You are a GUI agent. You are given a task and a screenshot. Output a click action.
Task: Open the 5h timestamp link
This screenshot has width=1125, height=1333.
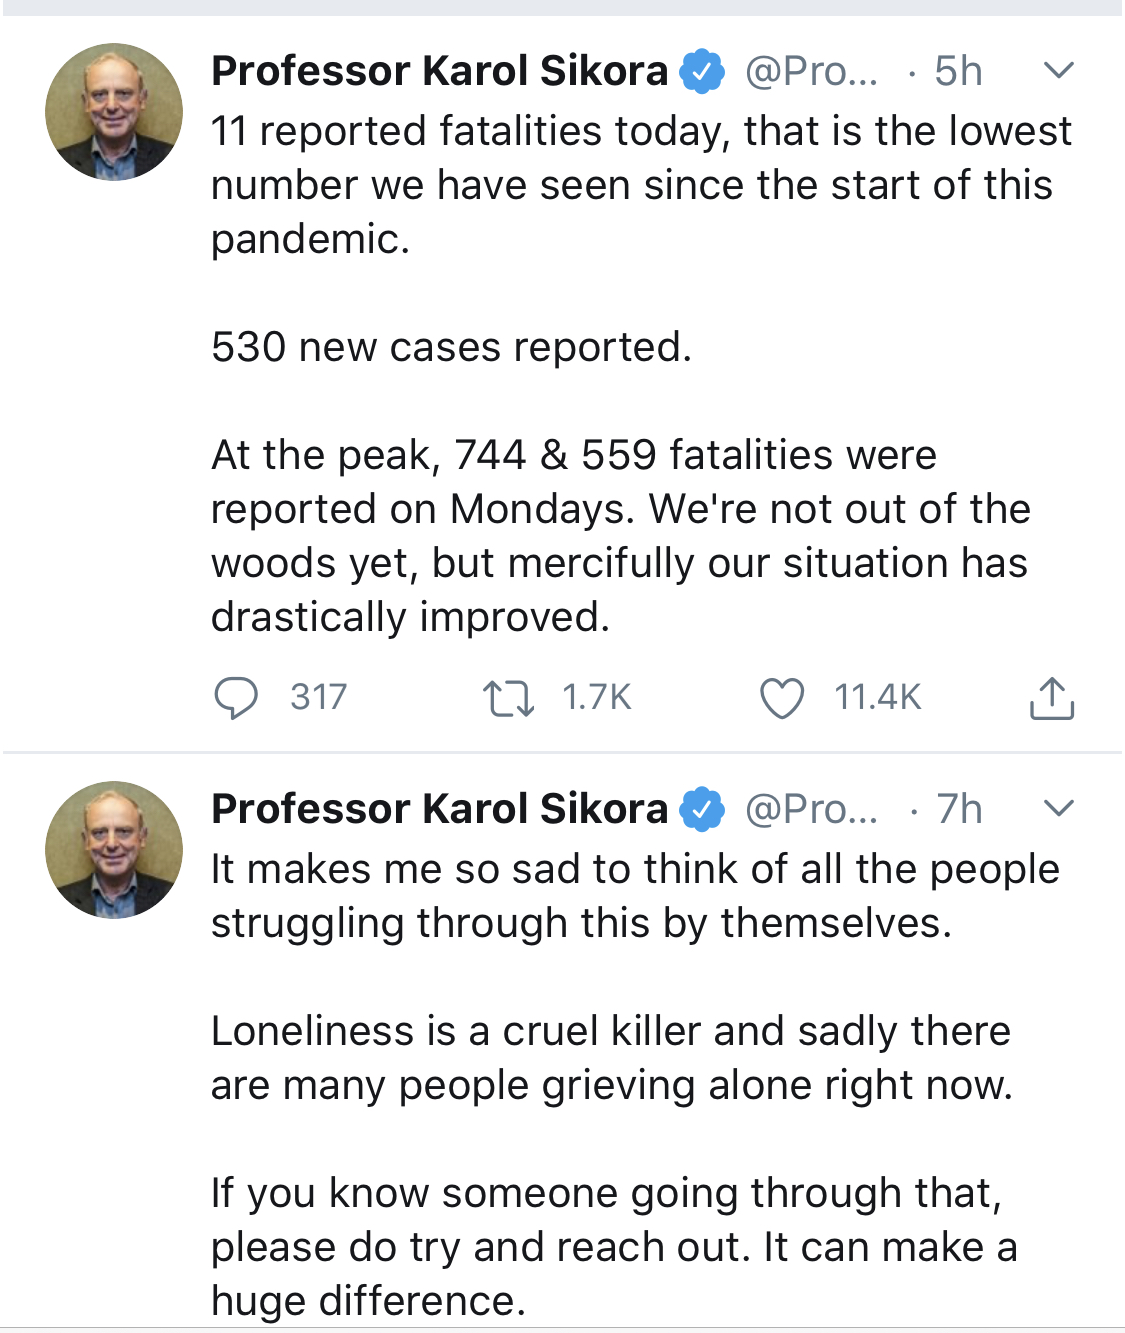(958, 71)
